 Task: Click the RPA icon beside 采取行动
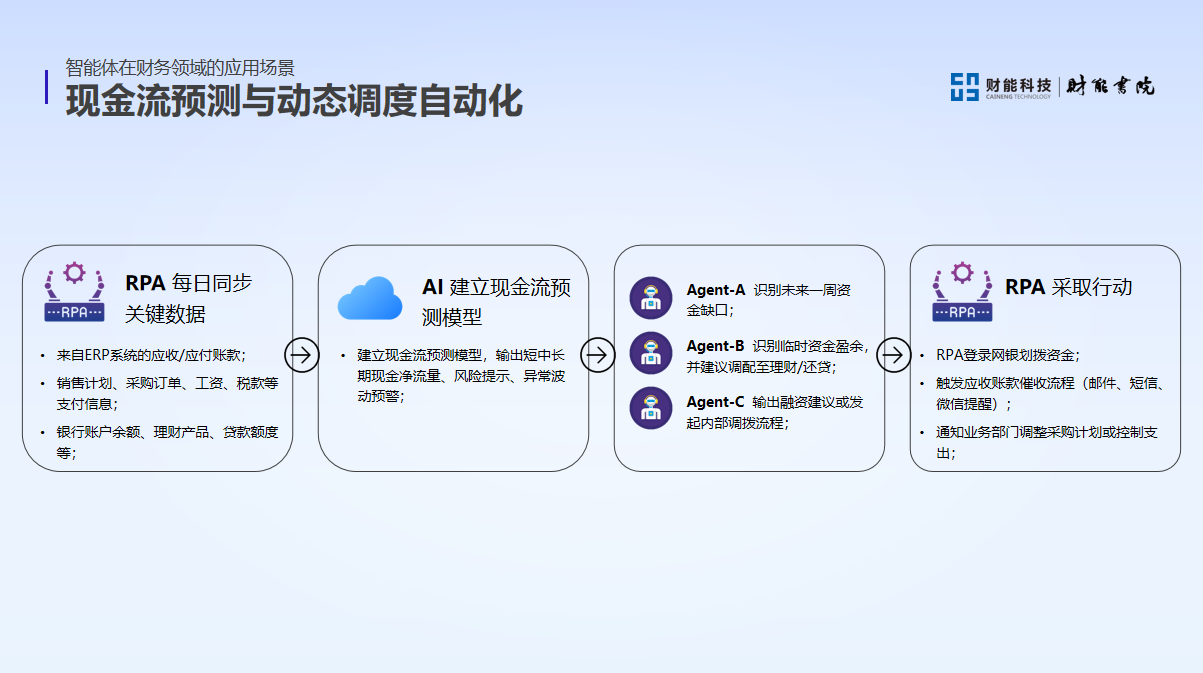(962, 291)
